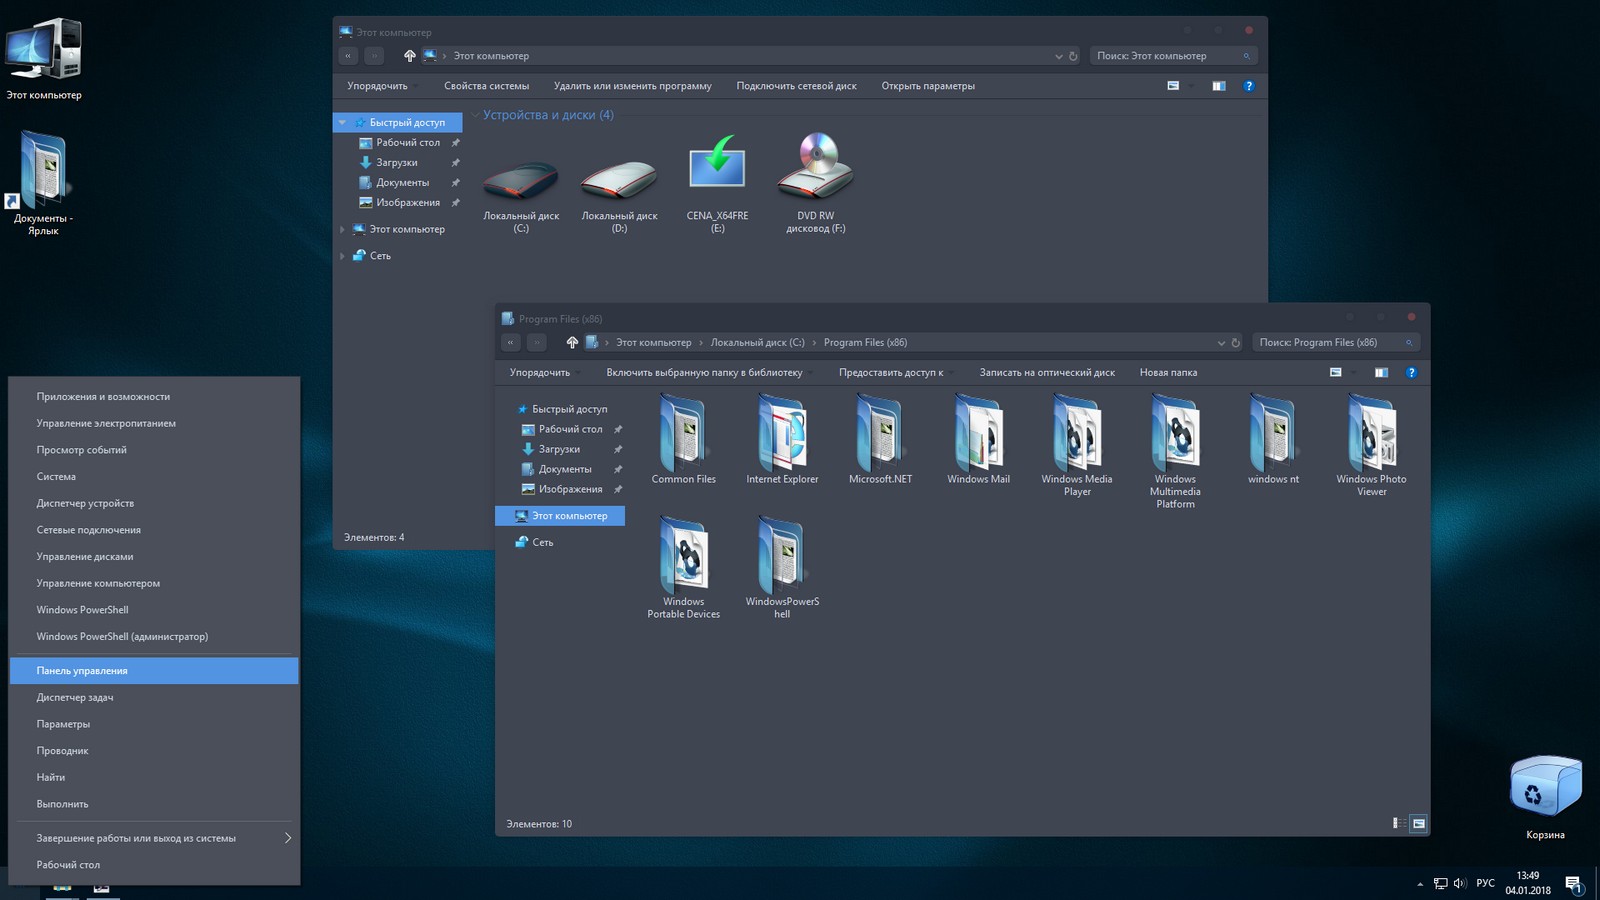Click System properties in the toolbar
This screenshot has height=900, width=1600.
coord(486,86)
